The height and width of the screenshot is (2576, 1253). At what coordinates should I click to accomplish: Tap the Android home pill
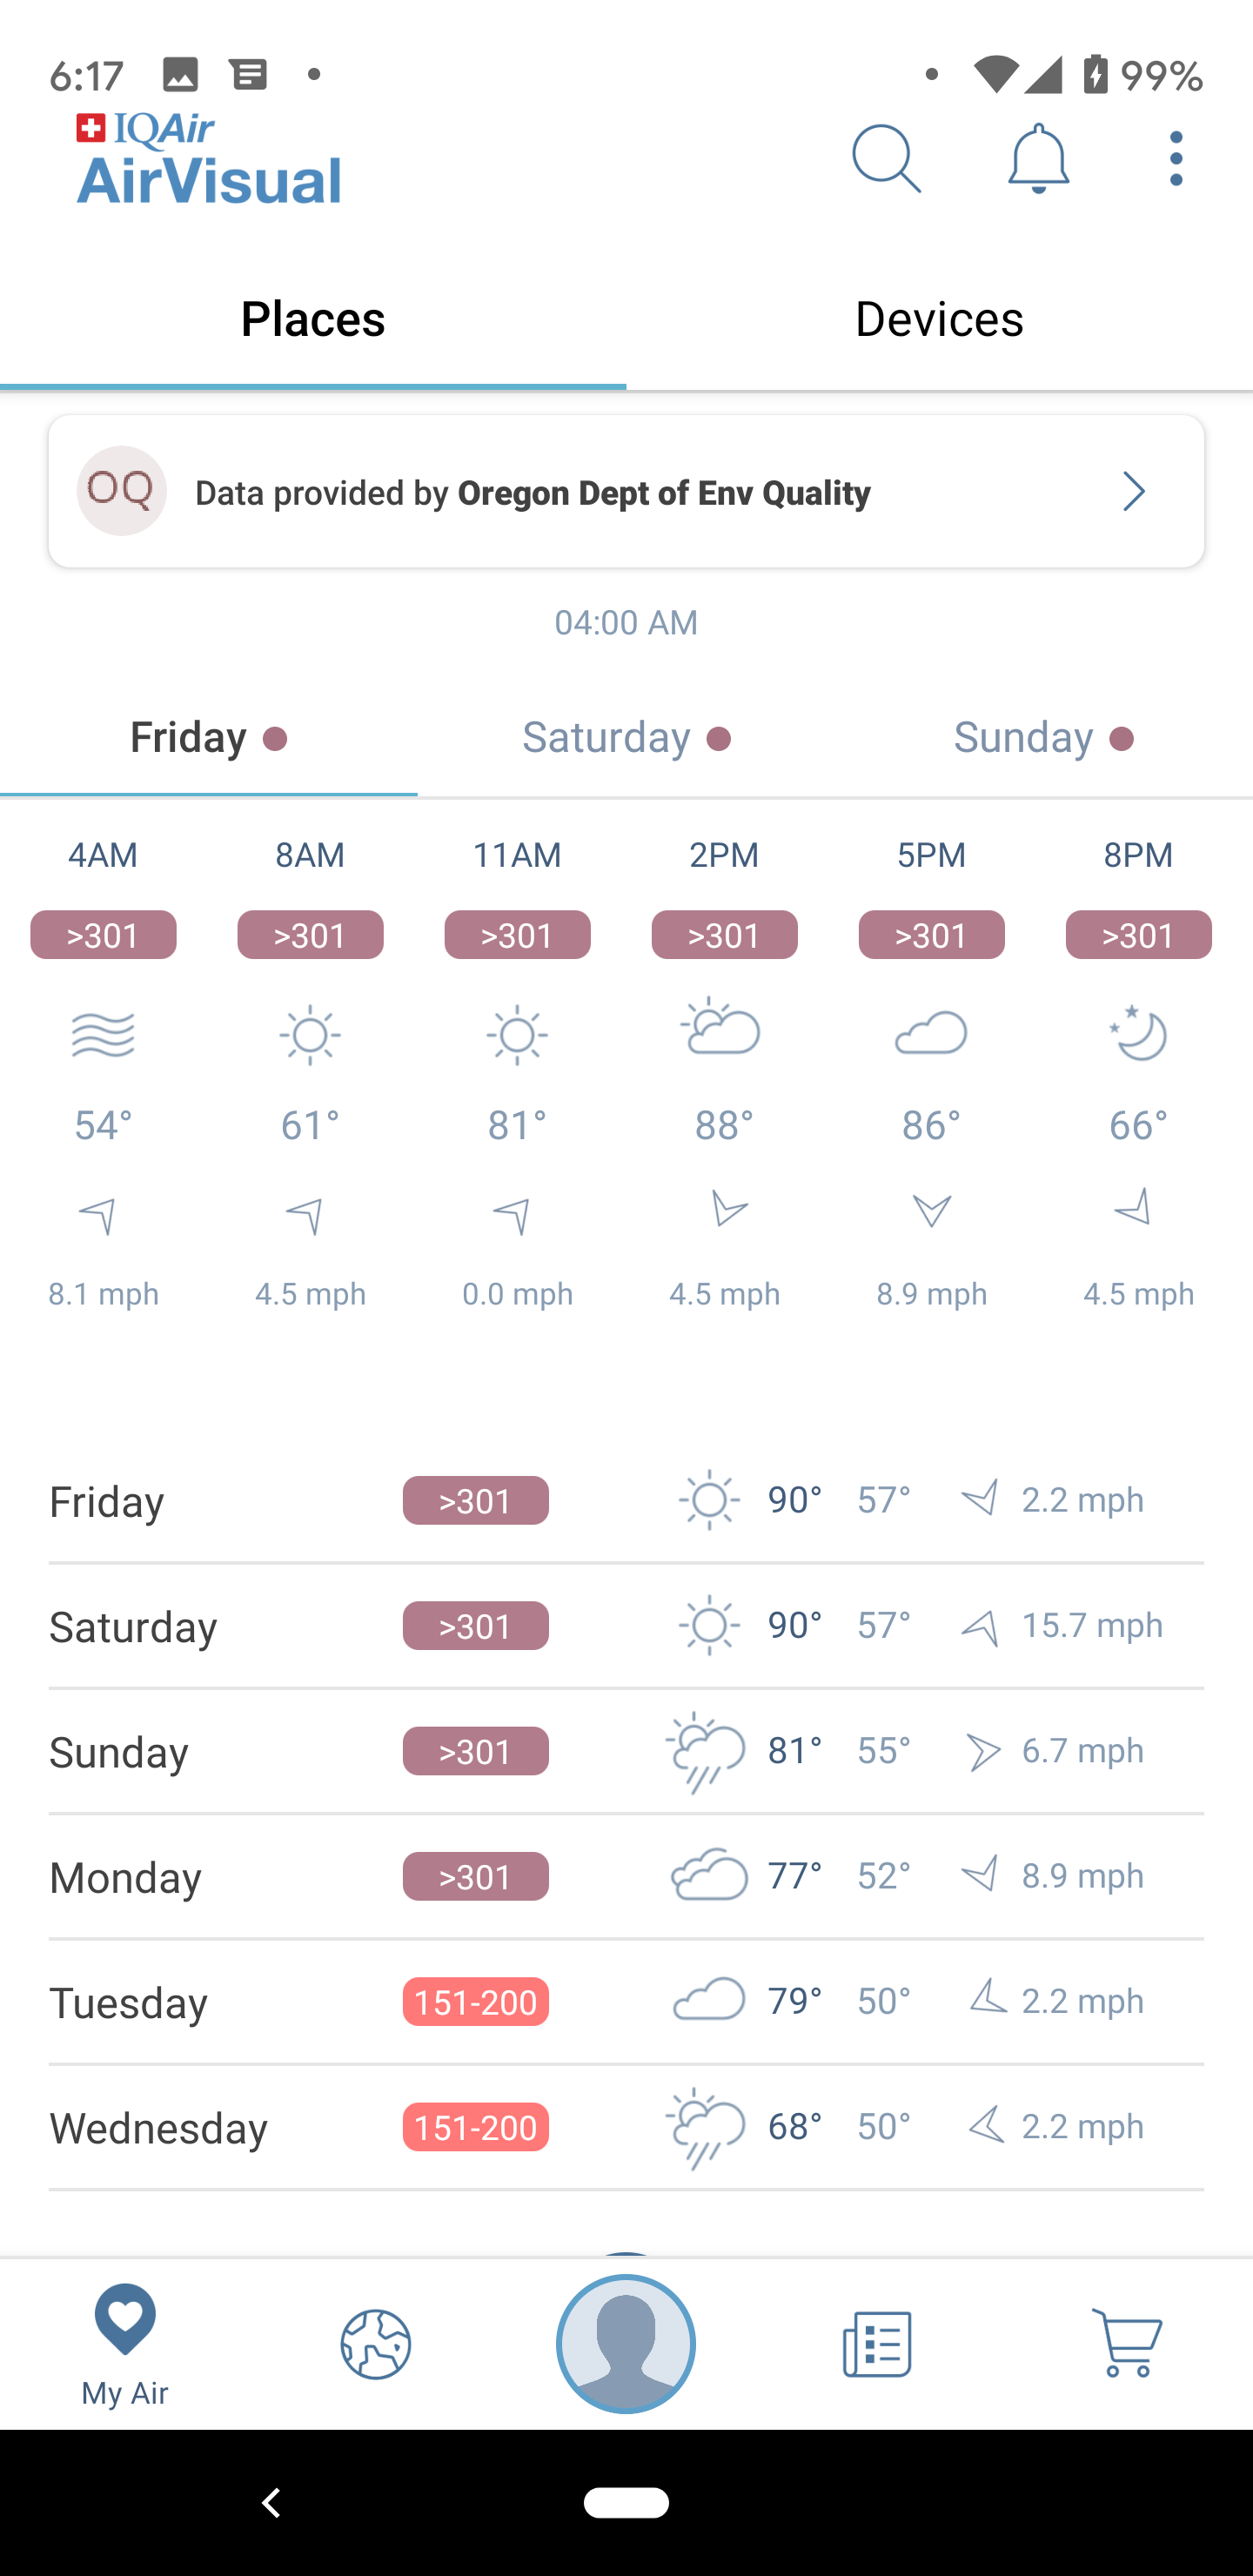tap(626, 2502)
